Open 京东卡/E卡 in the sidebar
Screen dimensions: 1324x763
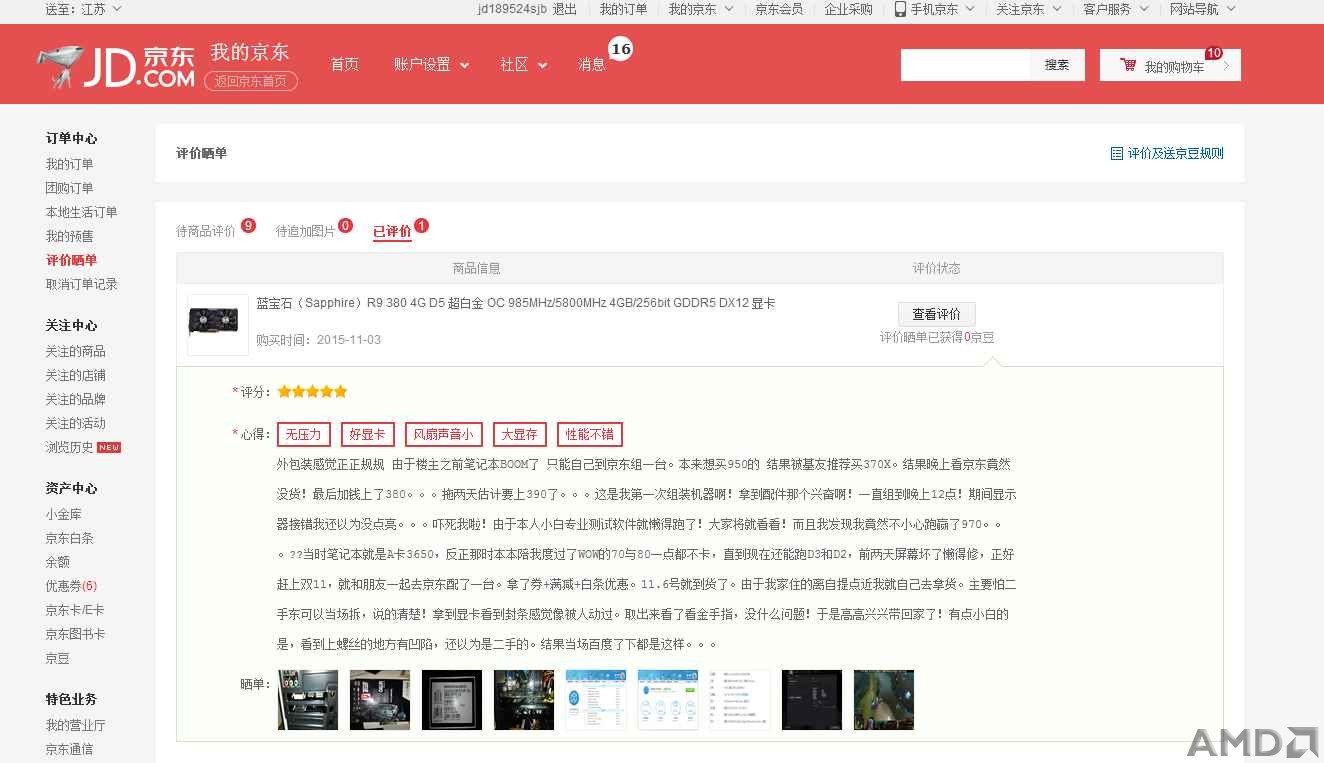pyautogui.click(x=74, y=610)
